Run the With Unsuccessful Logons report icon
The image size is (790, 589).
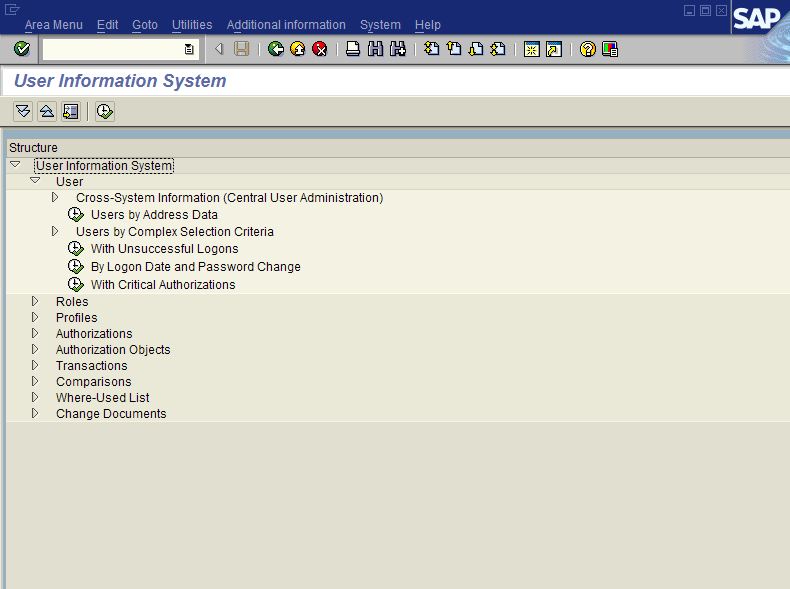(x=76, y=248)
